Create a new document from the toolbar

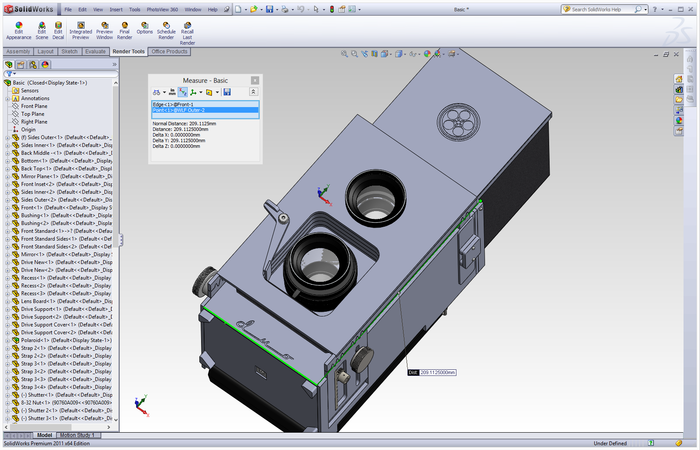click(238, 9)
